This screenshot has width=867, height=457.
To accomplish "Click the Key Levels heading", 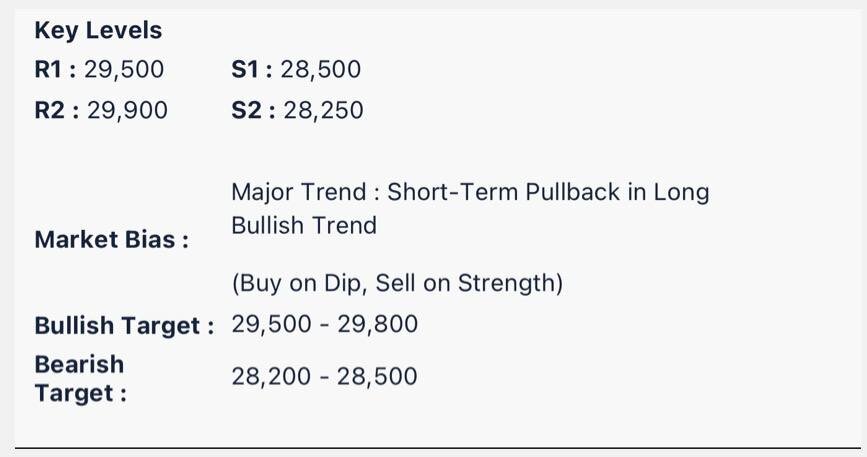I will pyautogui.click(x=98, y=30).
